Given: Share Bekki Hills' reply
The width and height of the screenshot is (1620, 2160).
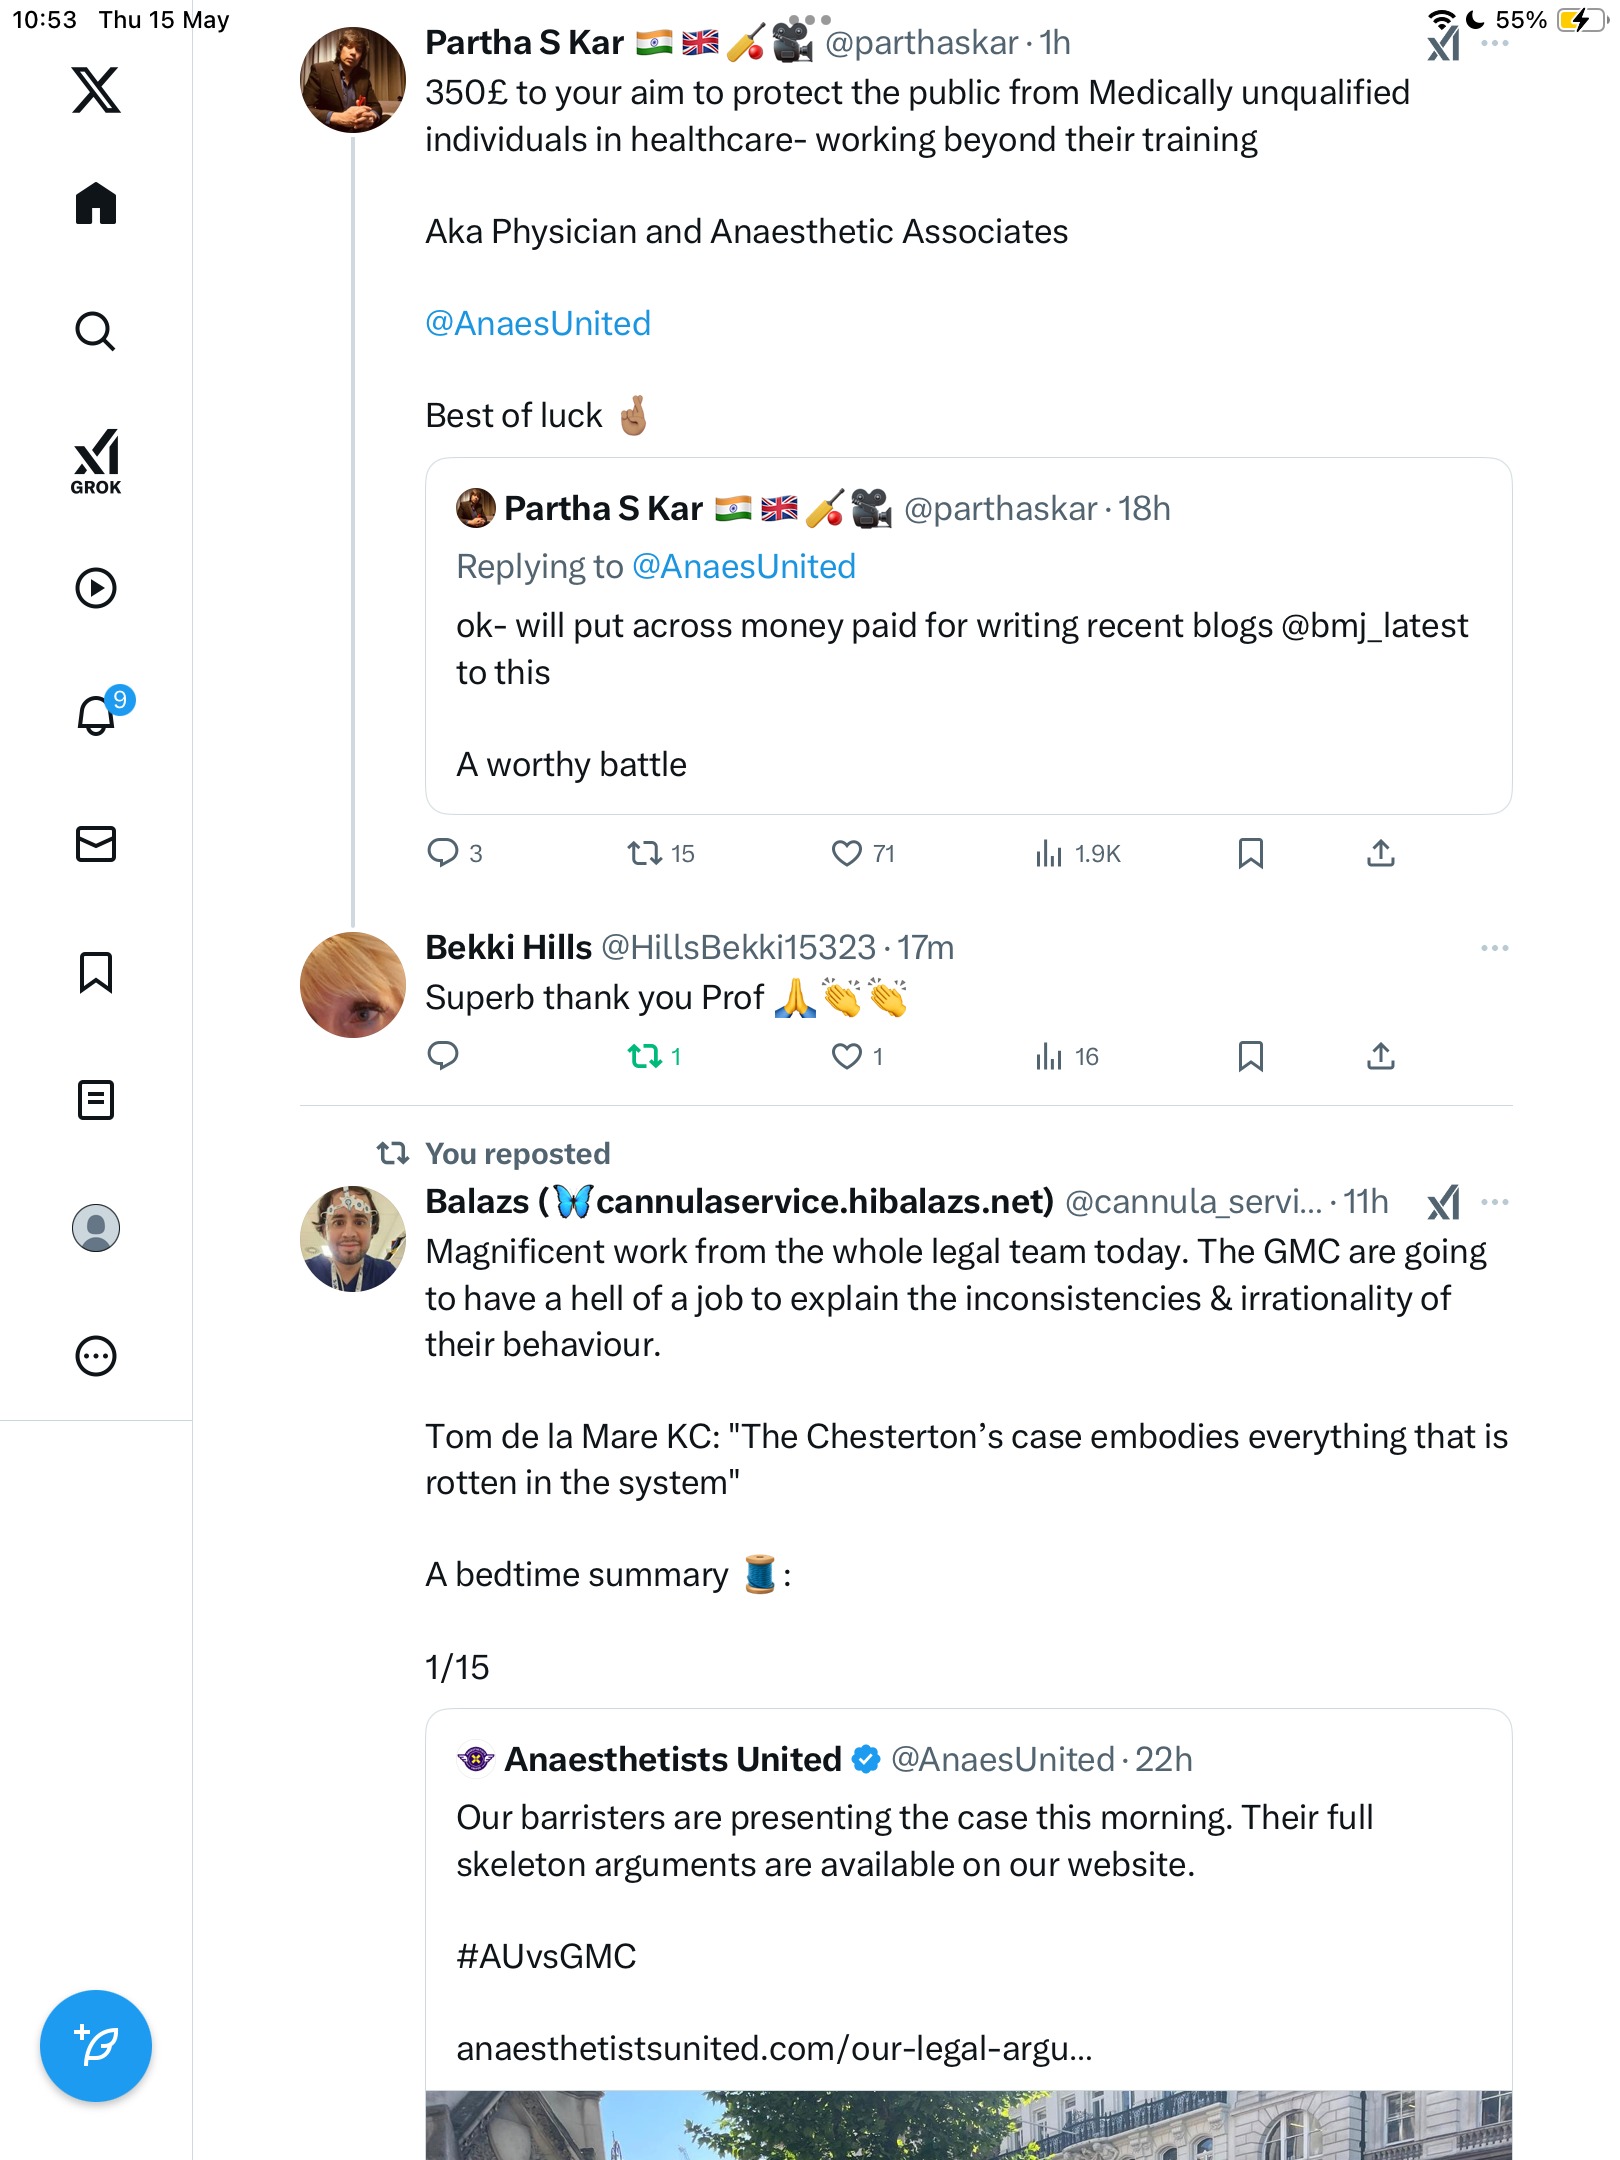Looking at the screenshot, I should tap(1381, 1056).
